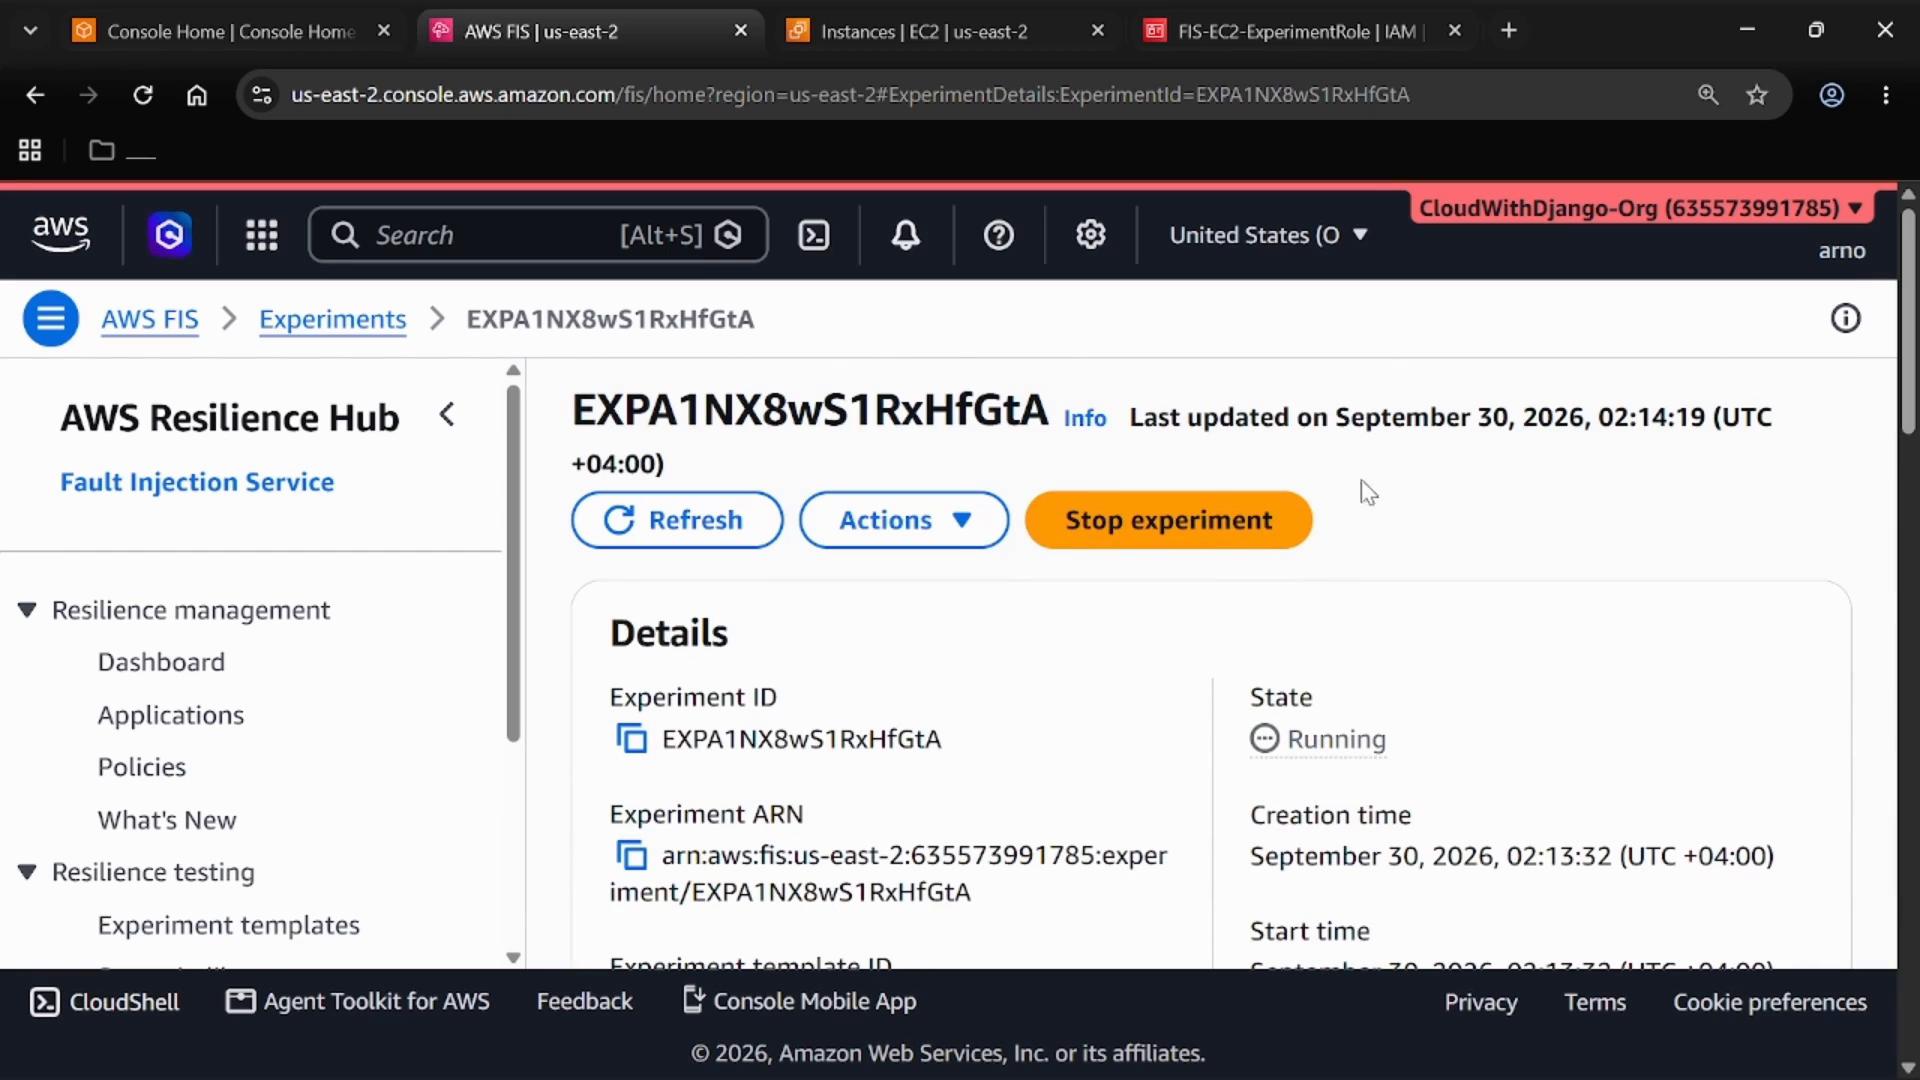The width and height of the screenshot is (1920, 1080).
Task: Open the settings gear in AWS header
Action: click(1091, 235)
